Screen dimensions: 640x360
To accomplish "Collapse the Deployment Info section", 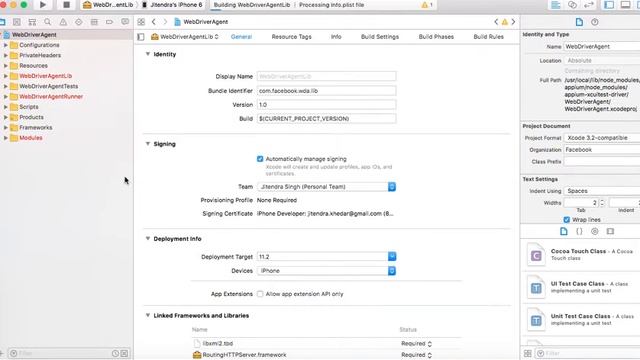I will click(148, 238).
